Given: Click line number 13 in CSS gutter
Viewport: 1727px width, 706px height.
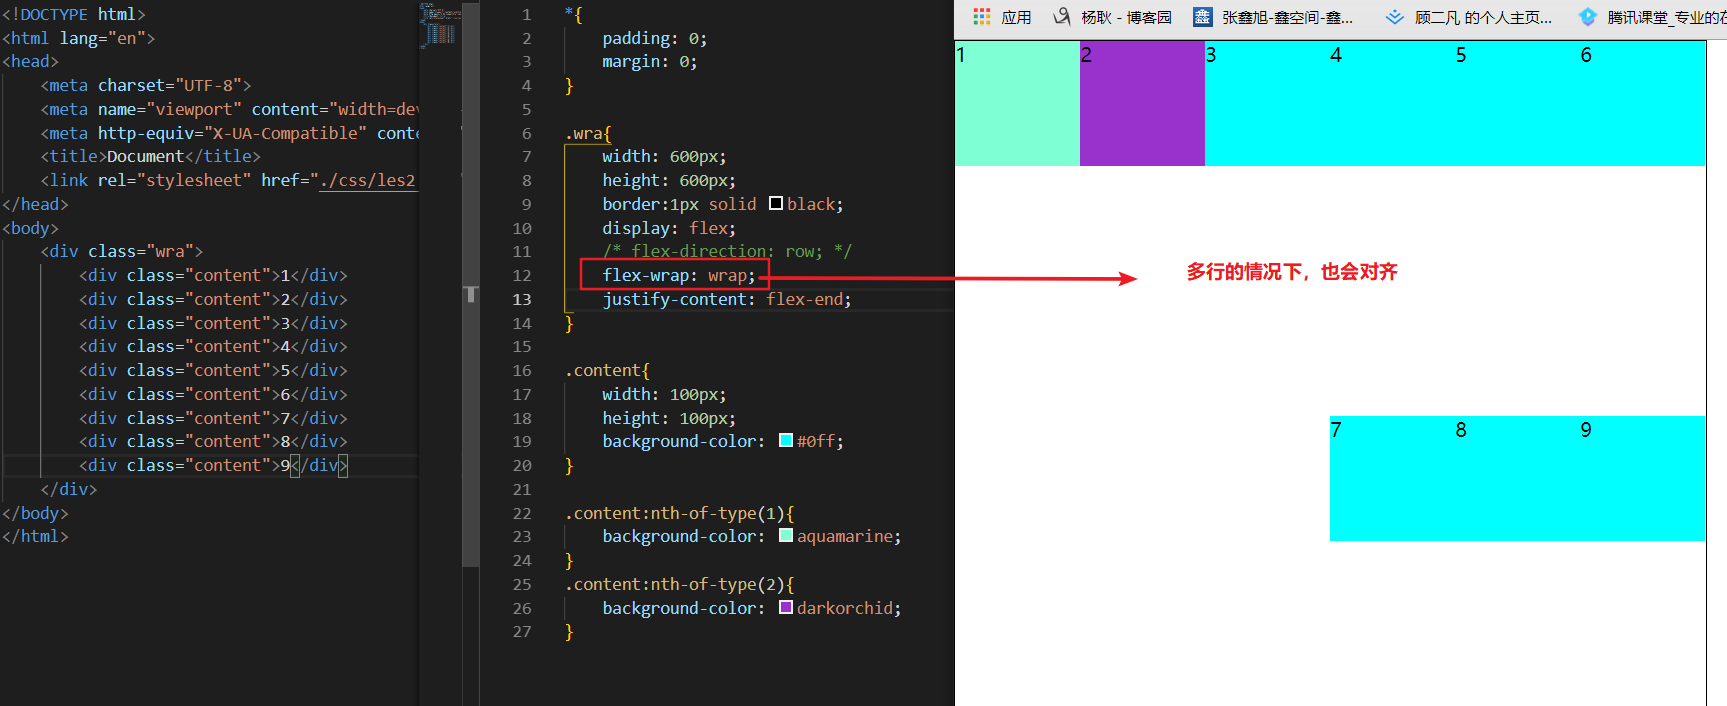Looking at the screenshot, I should (x=522, y=299).
